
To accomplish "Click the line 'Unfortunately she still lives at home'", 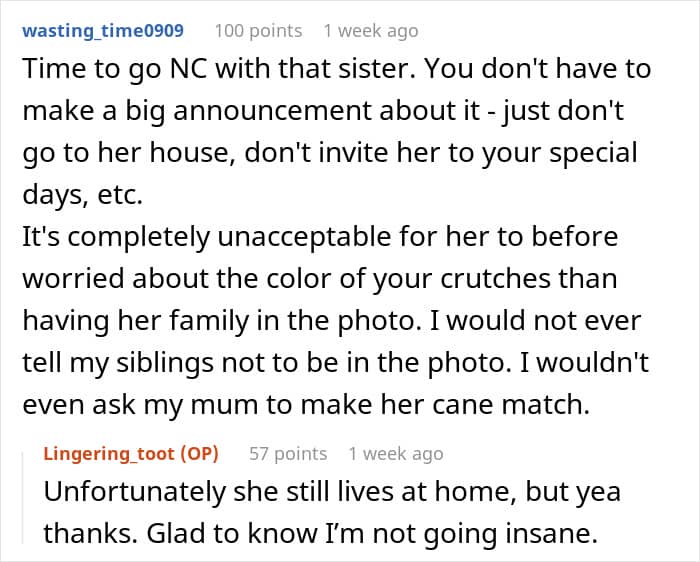I will pos(332,492).
